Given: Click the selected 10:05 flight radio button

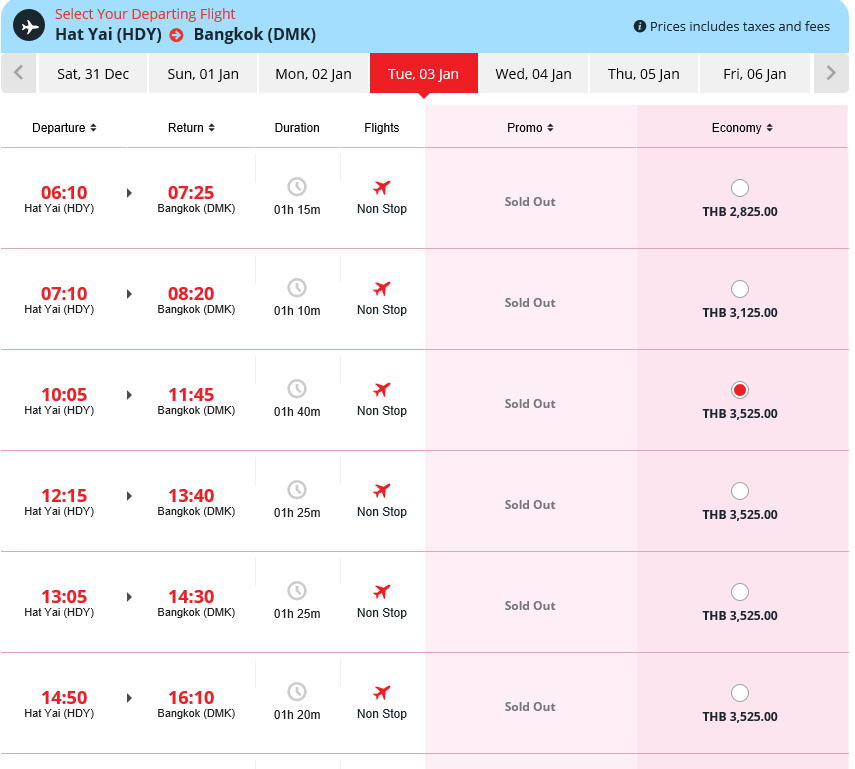Looking at the screenshot, I should click(x=739, y=390).
